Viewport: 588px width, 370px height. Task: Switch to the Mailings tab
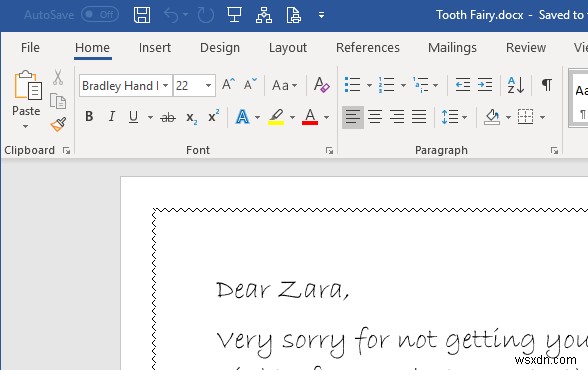click(x=452, y=48)
